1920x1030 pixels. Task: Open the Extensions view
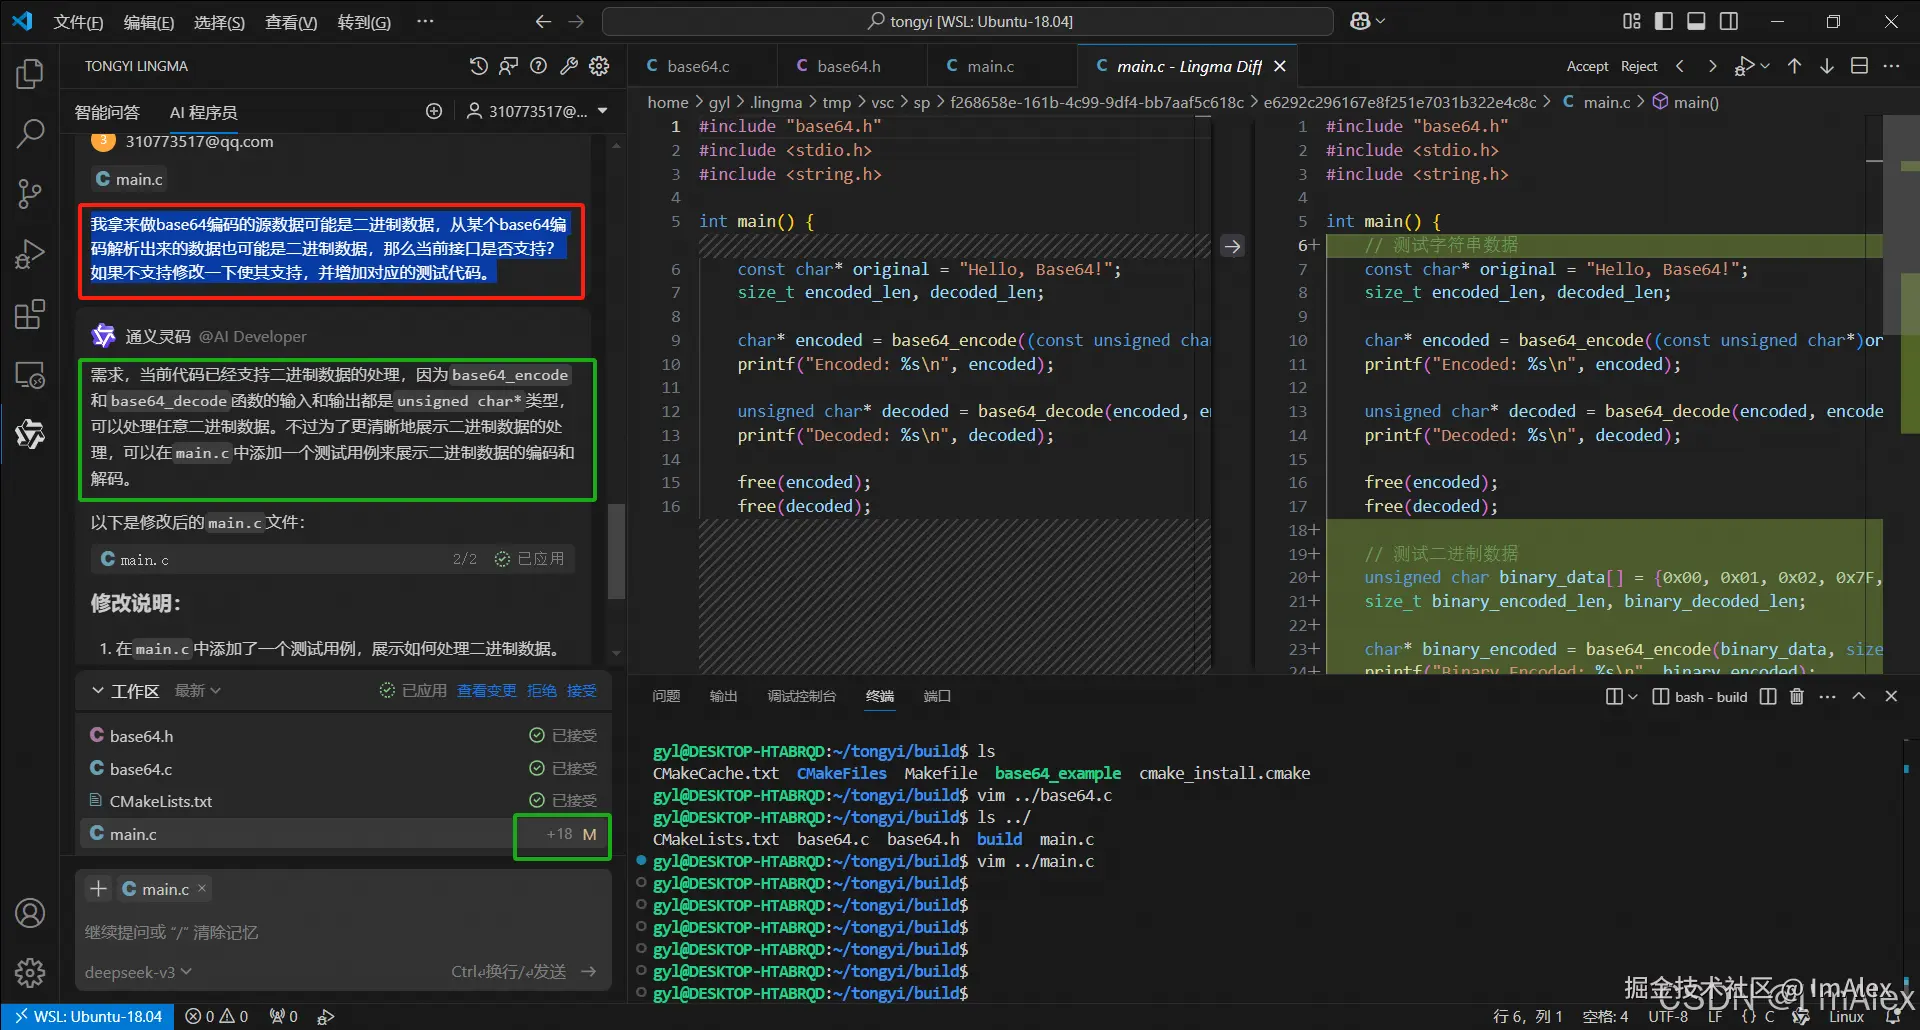coord(30,315)
